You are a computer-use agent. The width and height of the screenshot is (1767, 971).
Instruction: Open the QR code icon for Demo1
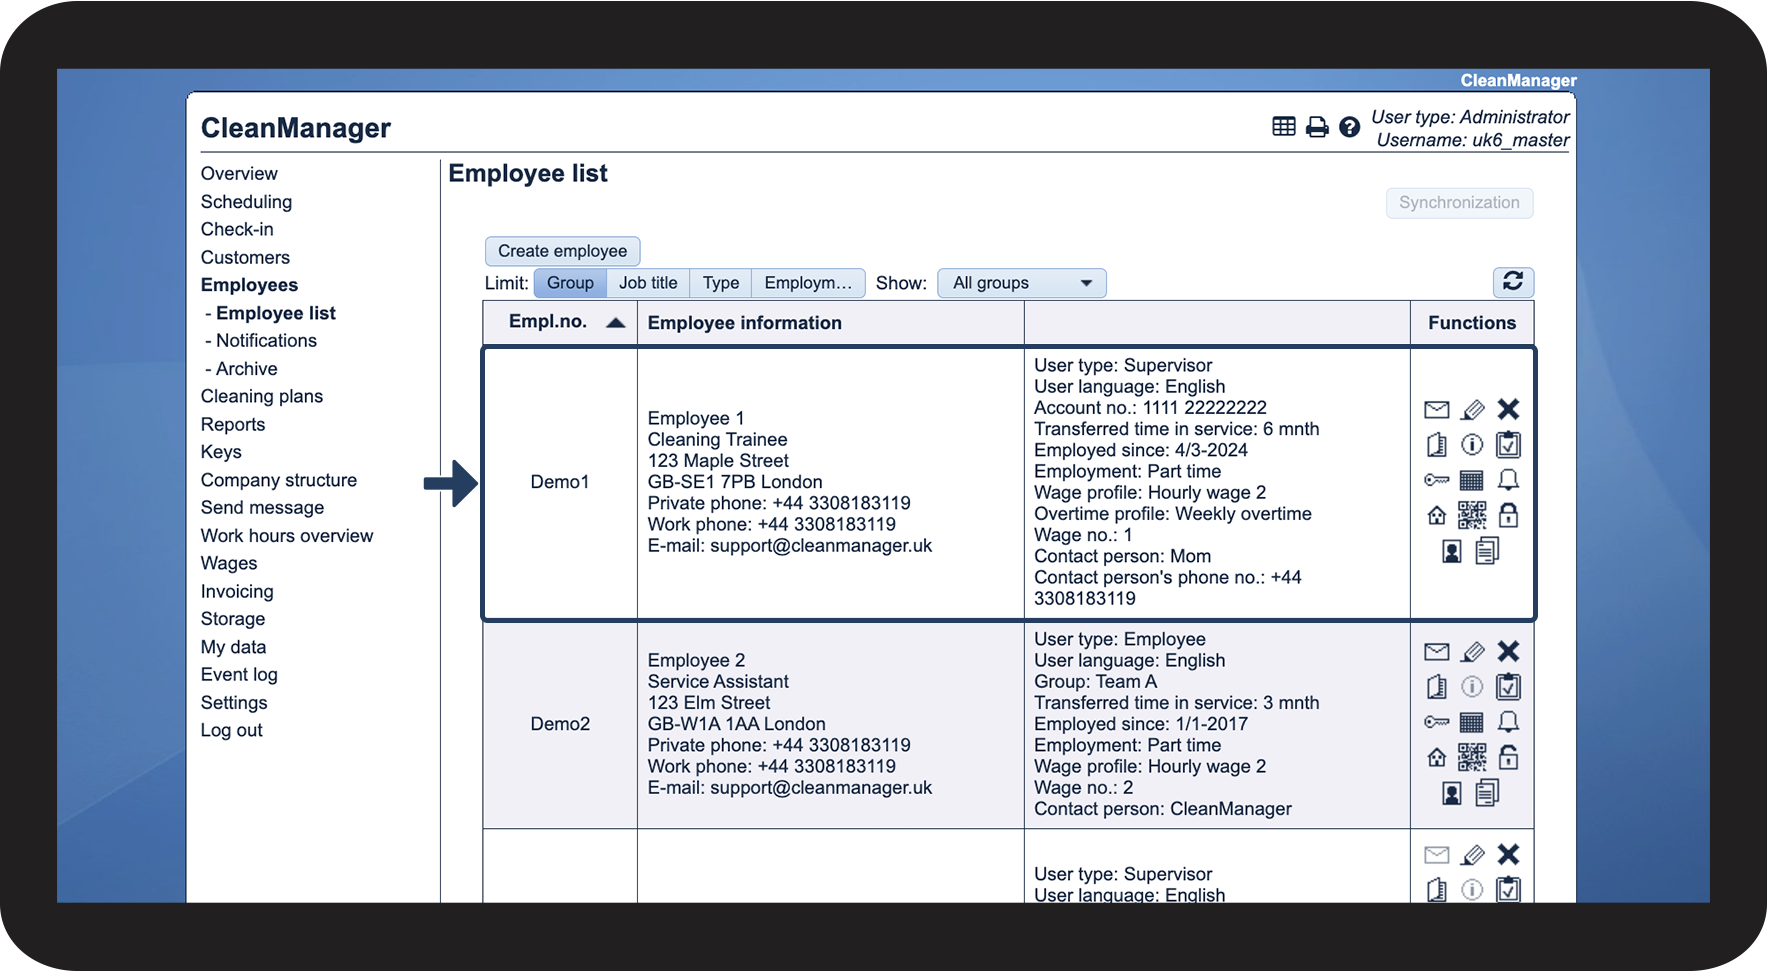pyautogui.click(x=1472, y=515)
